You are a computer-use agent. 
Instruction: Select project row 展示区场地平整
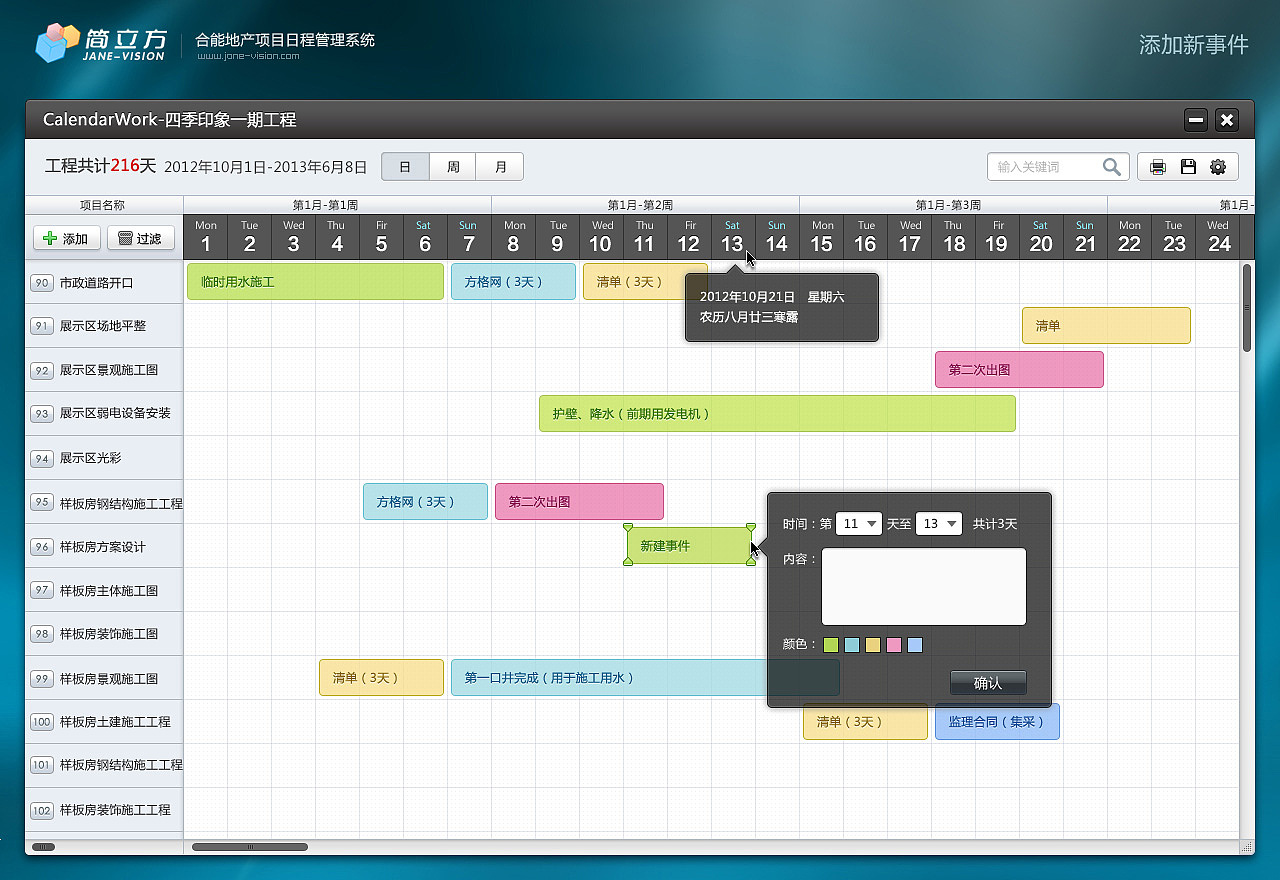104,326
